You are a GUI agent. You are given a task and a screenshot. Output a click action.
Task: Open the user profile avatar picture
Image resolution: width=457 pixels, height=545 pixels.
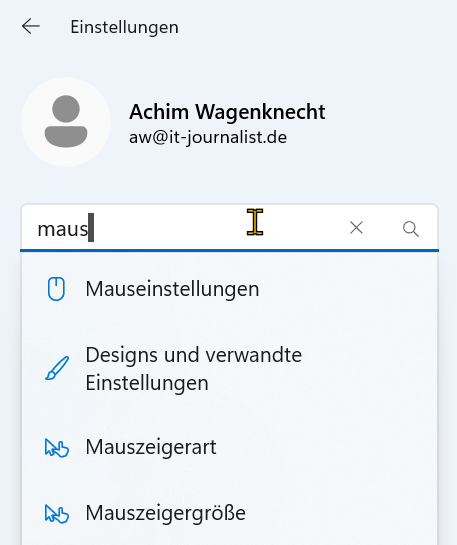click(x=66, y=122)
